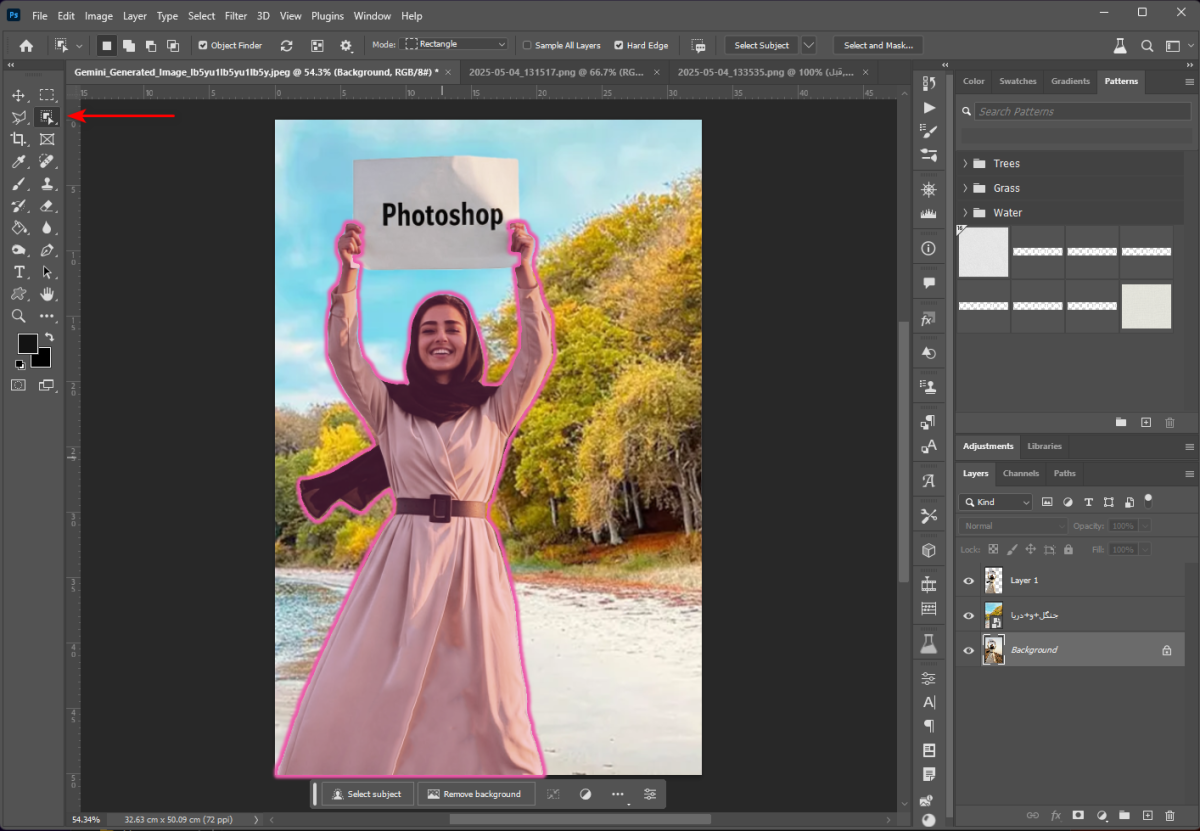Open the layer filter Kind dropdown

pos(995,502)
